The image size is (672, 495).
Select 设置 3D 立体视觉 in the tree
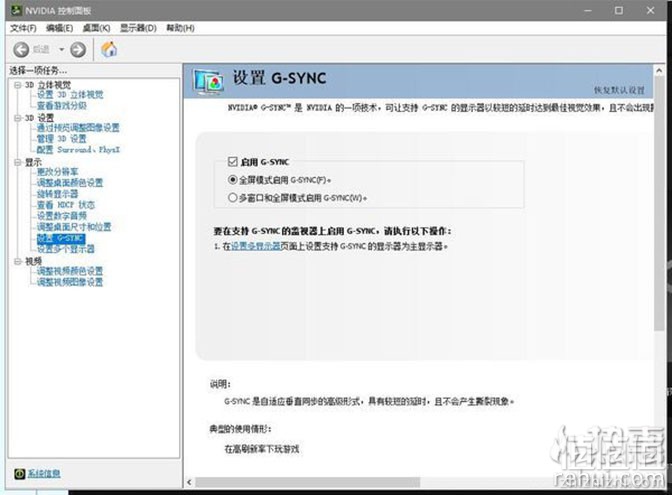point(70,95)
